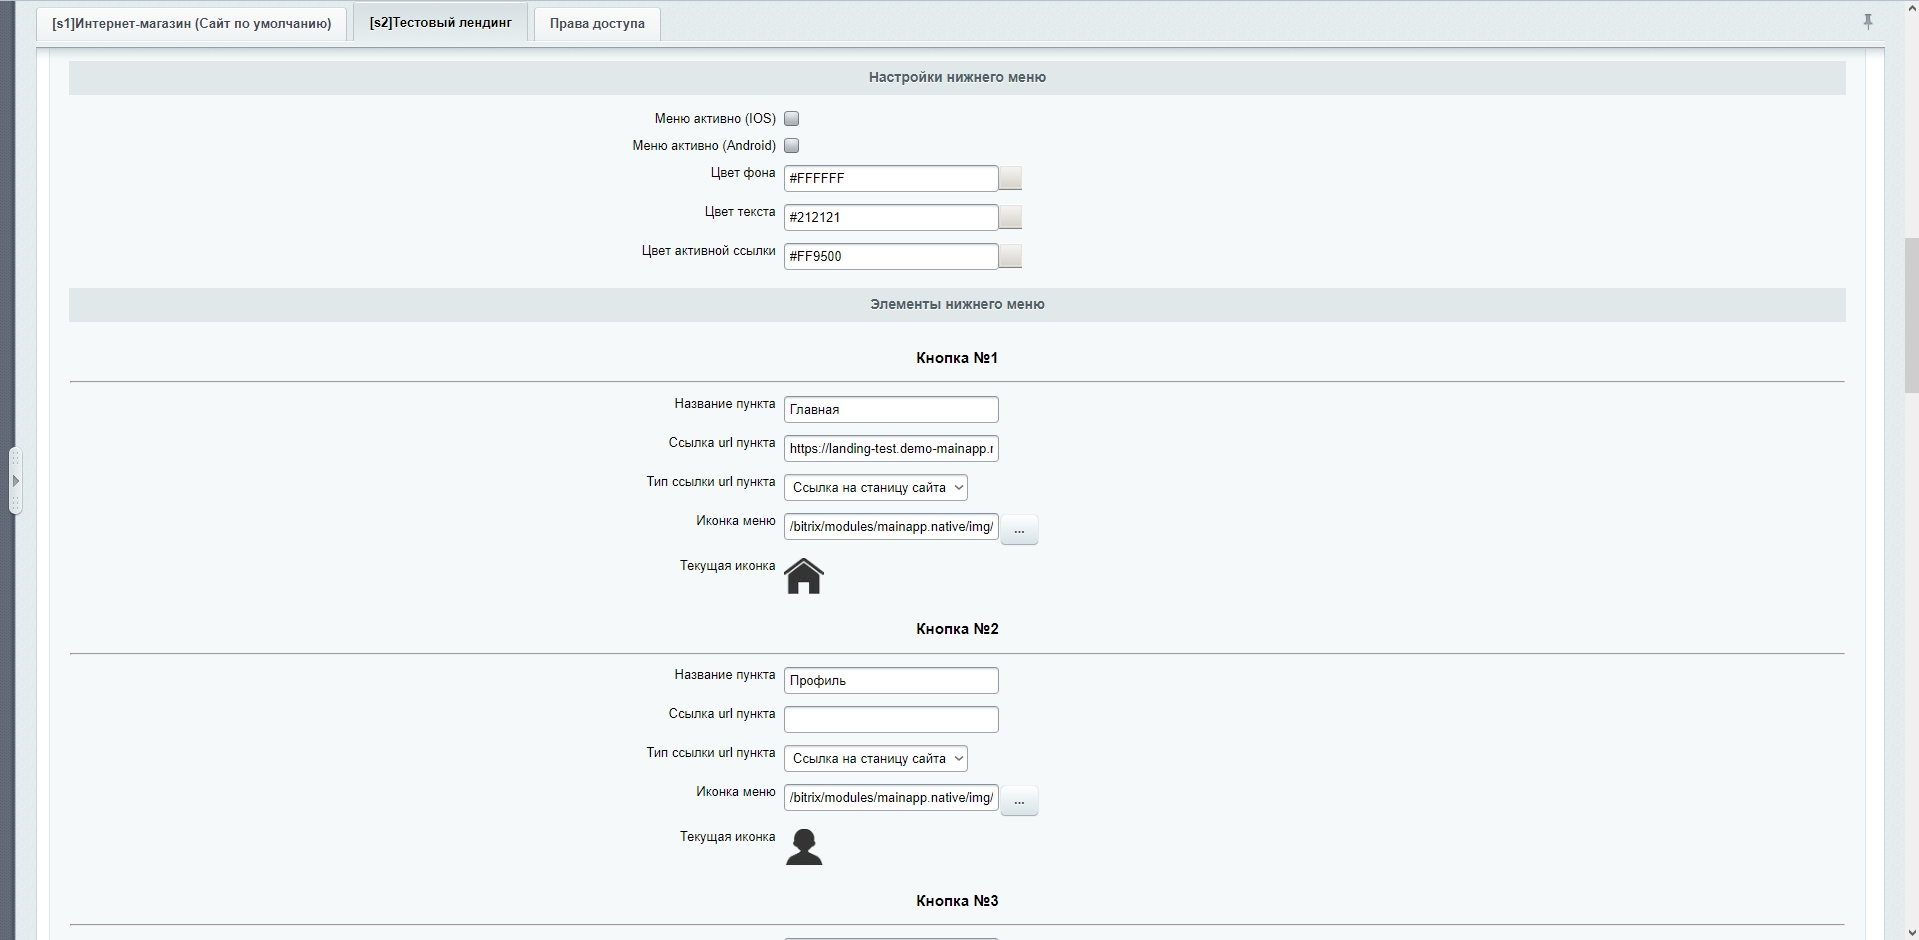Viewport: 1919px width, 940px height.
Task: Browse icon file for Кнопка №2
Action: pyautogui.click(x=1019, y=801)
